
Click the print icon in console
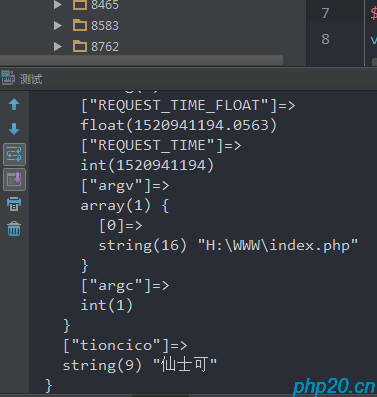tap(14, 204)
